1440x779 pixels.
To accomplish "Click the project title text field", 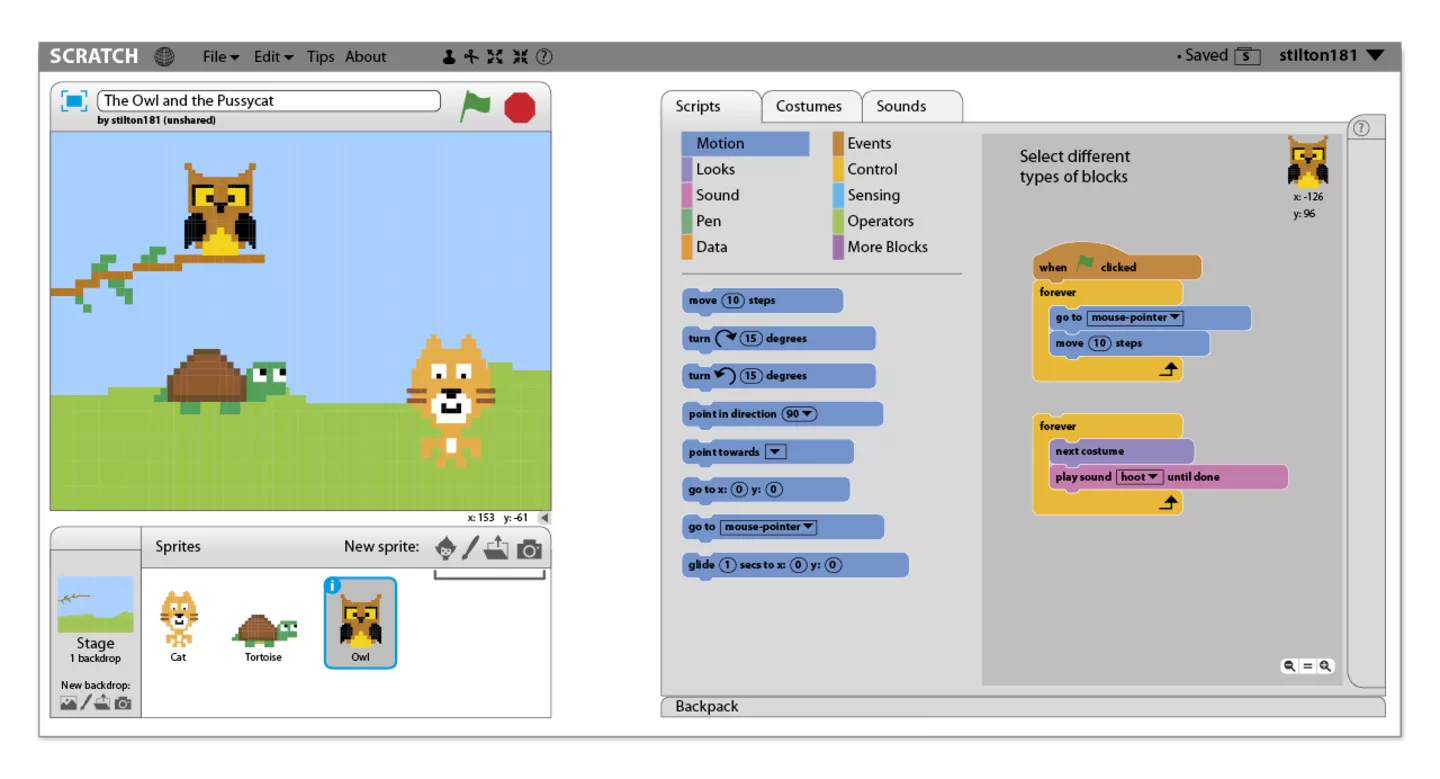I will 268,100.
